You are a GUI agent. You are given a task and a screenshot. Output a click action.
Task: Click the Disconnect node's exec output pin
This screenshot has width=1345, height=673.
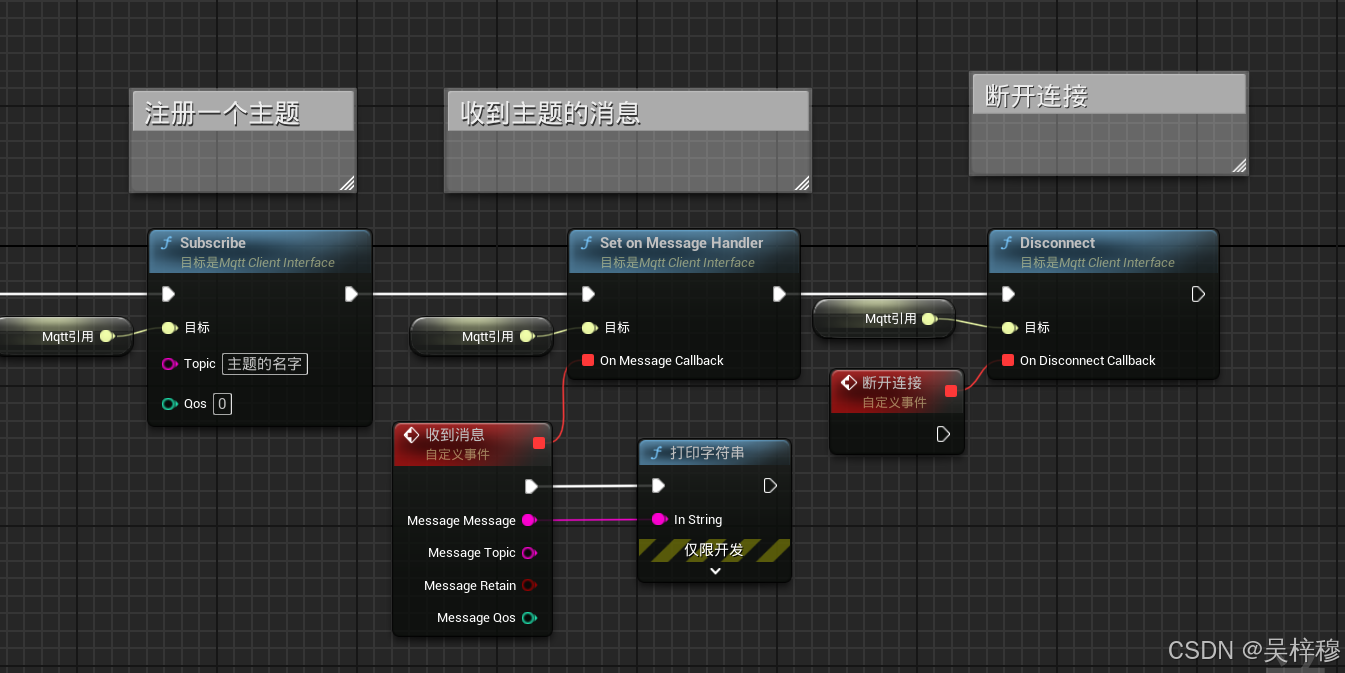tap(1198, 294)
